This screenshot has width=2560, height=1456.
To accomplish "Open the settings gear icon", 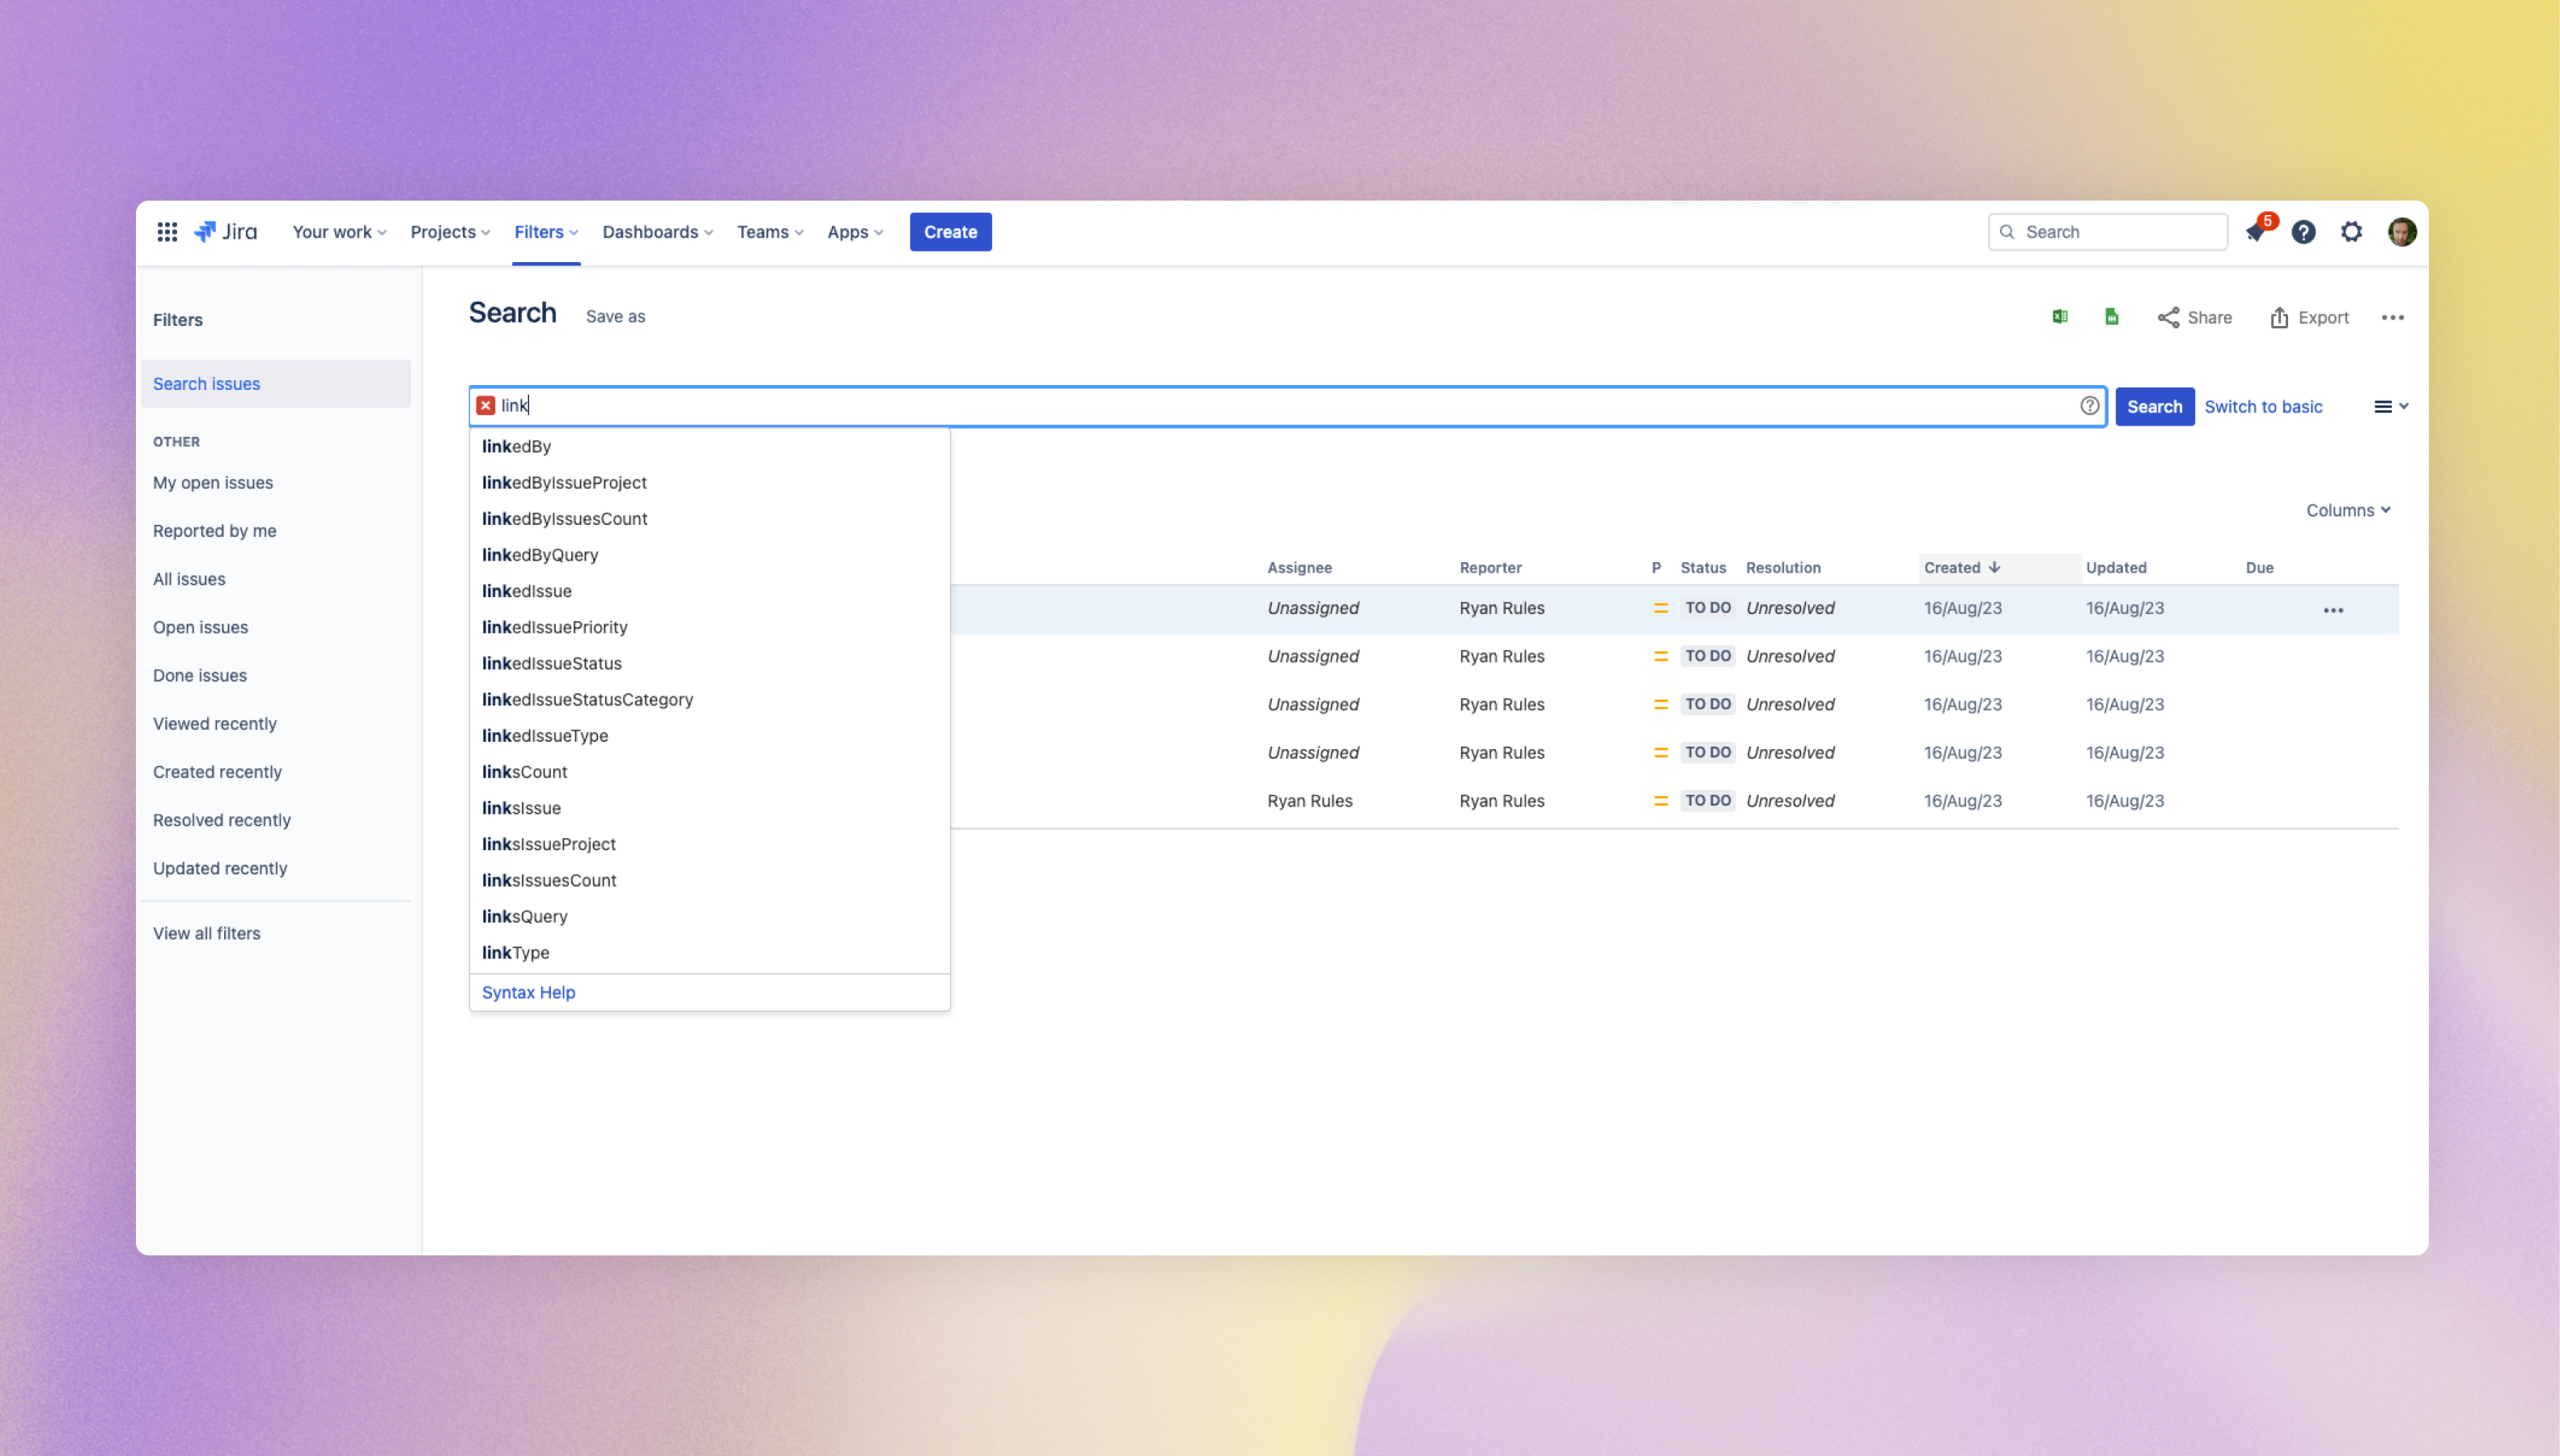I will pos(2352,232).
